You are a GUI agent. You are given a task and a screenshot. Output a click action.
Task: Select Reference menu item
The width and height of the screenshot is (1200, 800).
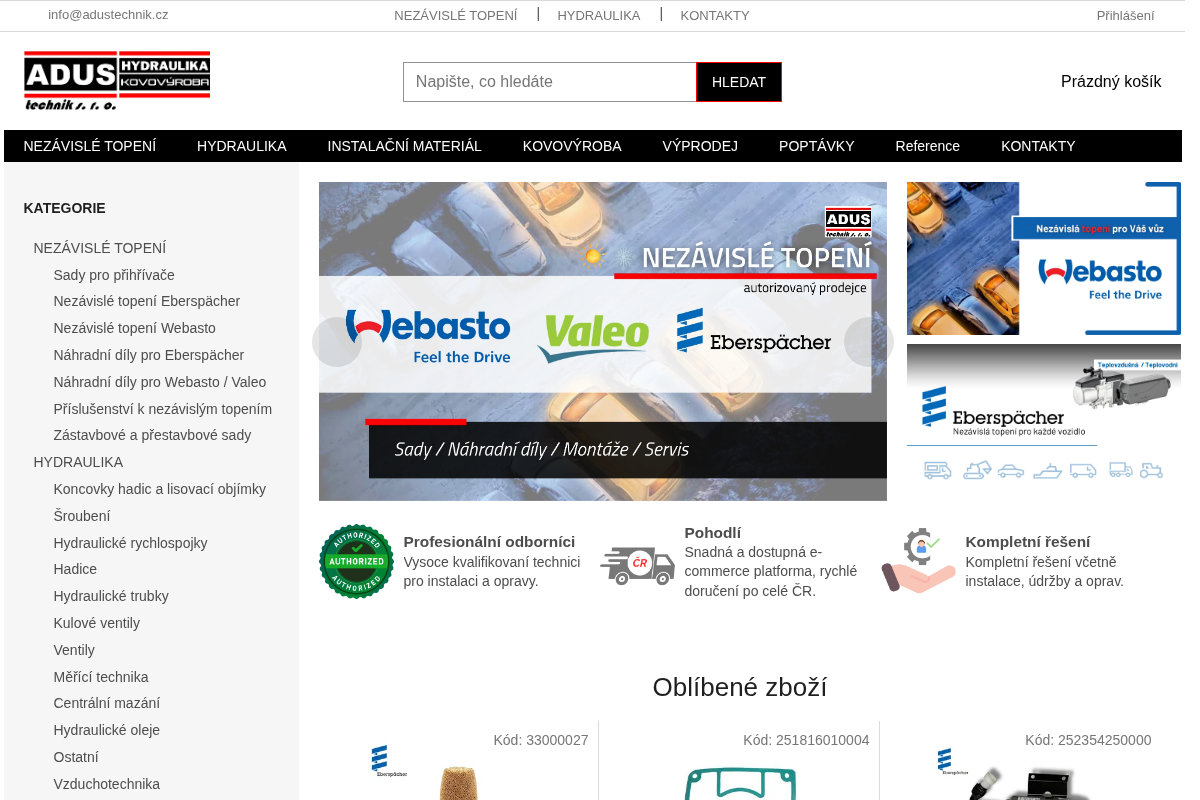point(928,146)
